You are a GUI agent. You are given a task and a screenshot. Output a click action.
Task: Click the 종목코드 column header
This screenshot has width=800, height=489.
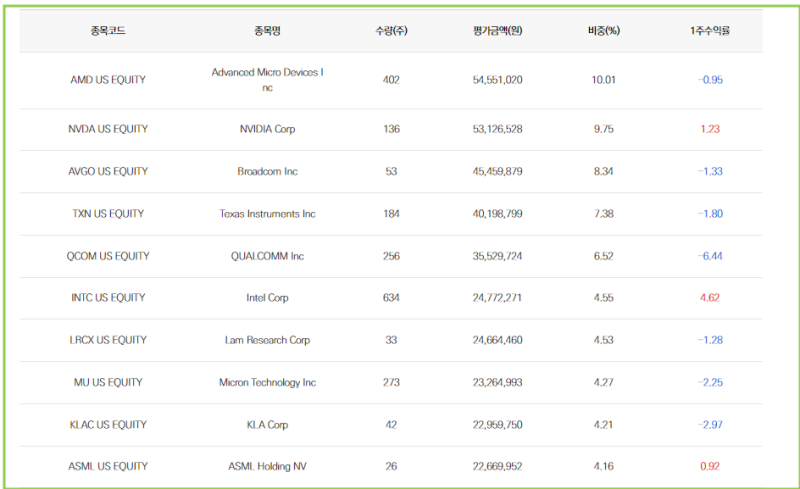(108, 31)
